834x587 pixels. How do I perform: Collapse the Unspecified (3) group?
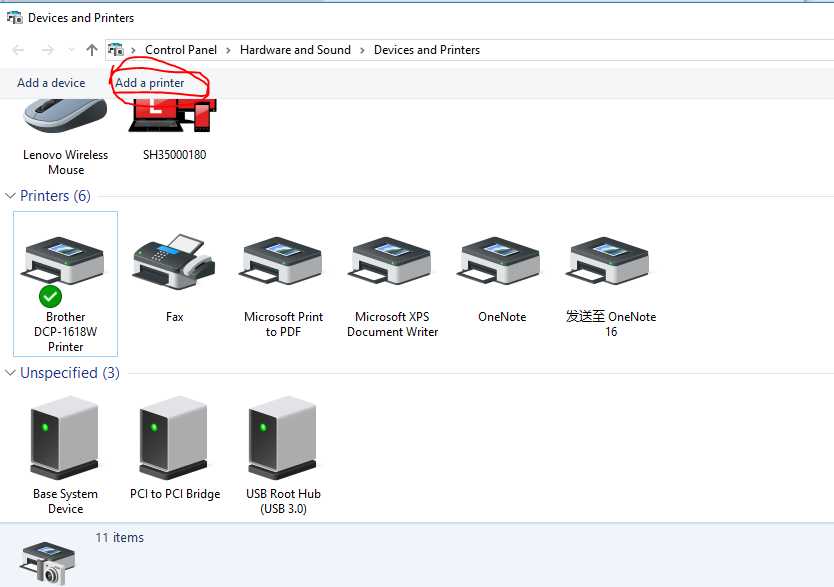point(10,373)
